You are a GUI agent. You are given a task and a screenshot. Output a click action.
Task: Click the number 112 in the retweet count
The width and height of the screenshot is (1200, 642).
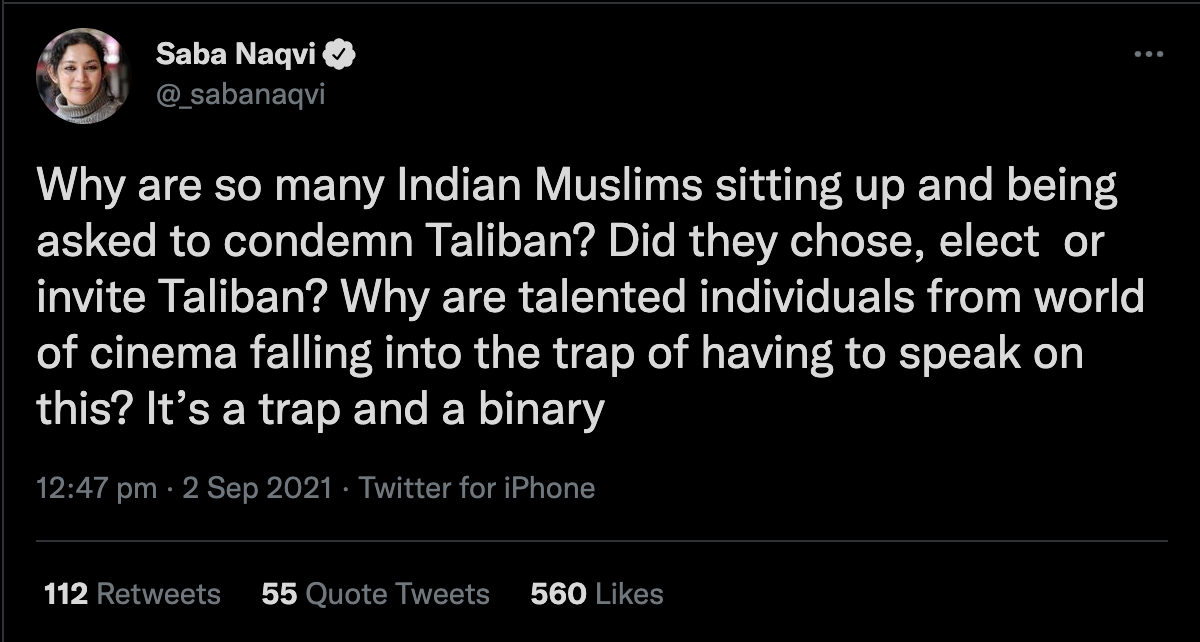66,594
